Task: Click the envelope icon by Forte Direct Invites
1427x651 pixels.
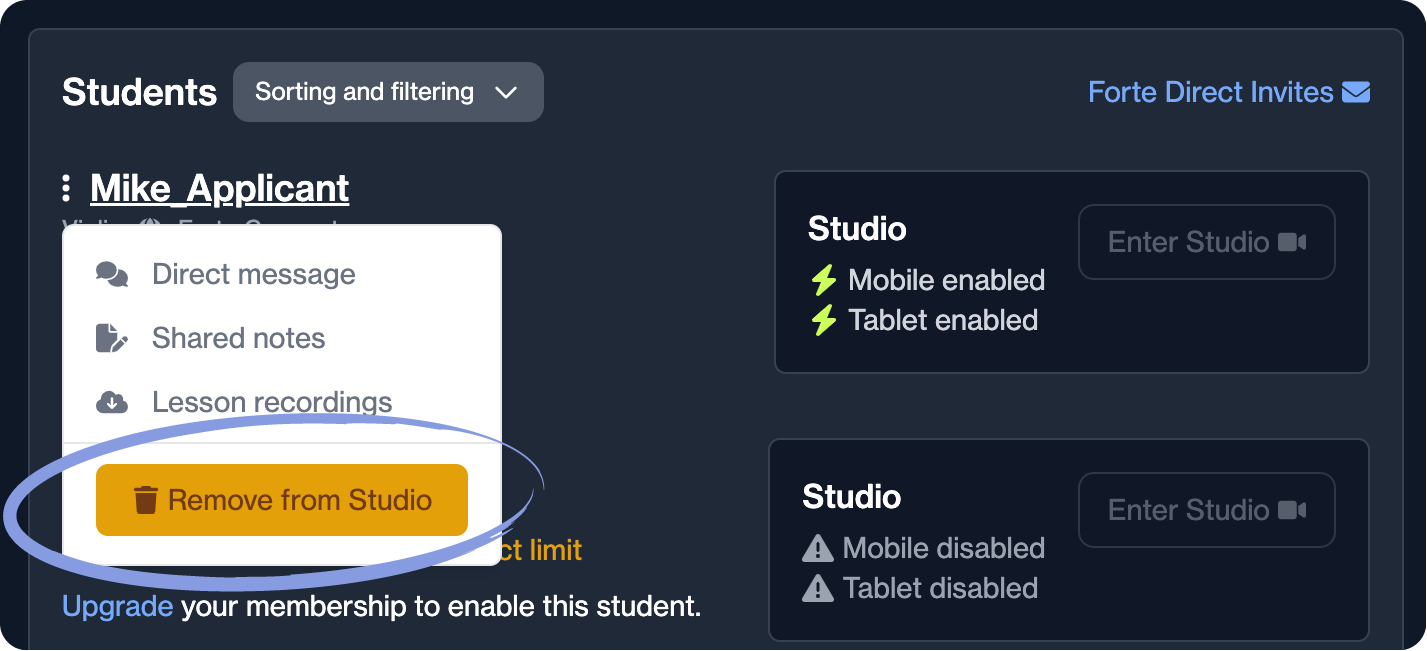Action: click(x=1355, y=92)
